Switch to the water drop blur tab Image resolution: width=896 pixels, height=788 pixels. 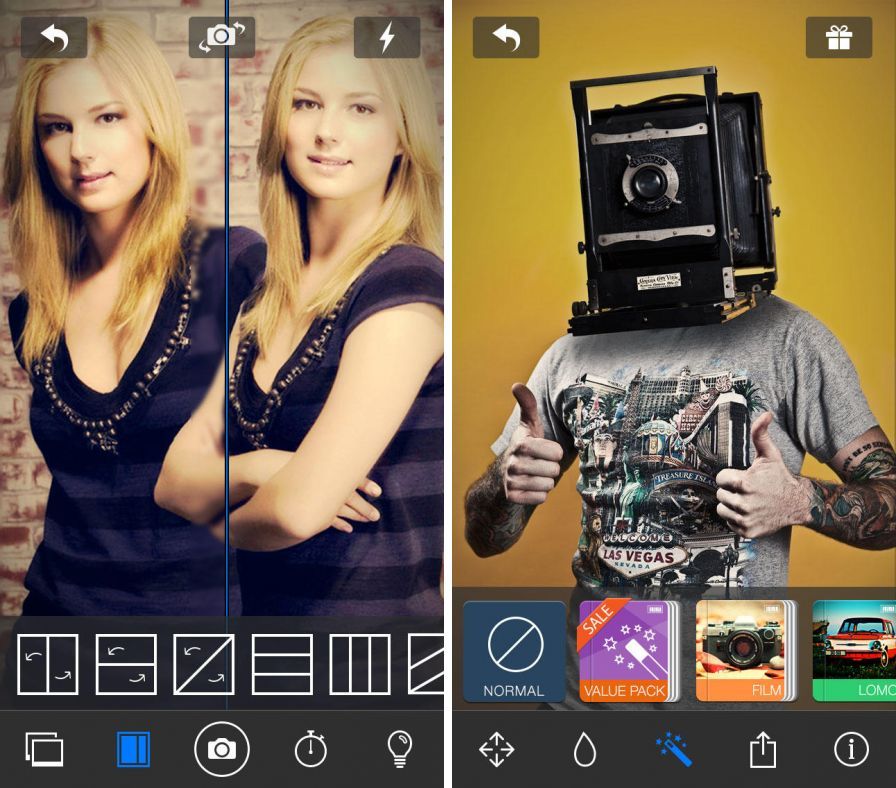(585, 748)
